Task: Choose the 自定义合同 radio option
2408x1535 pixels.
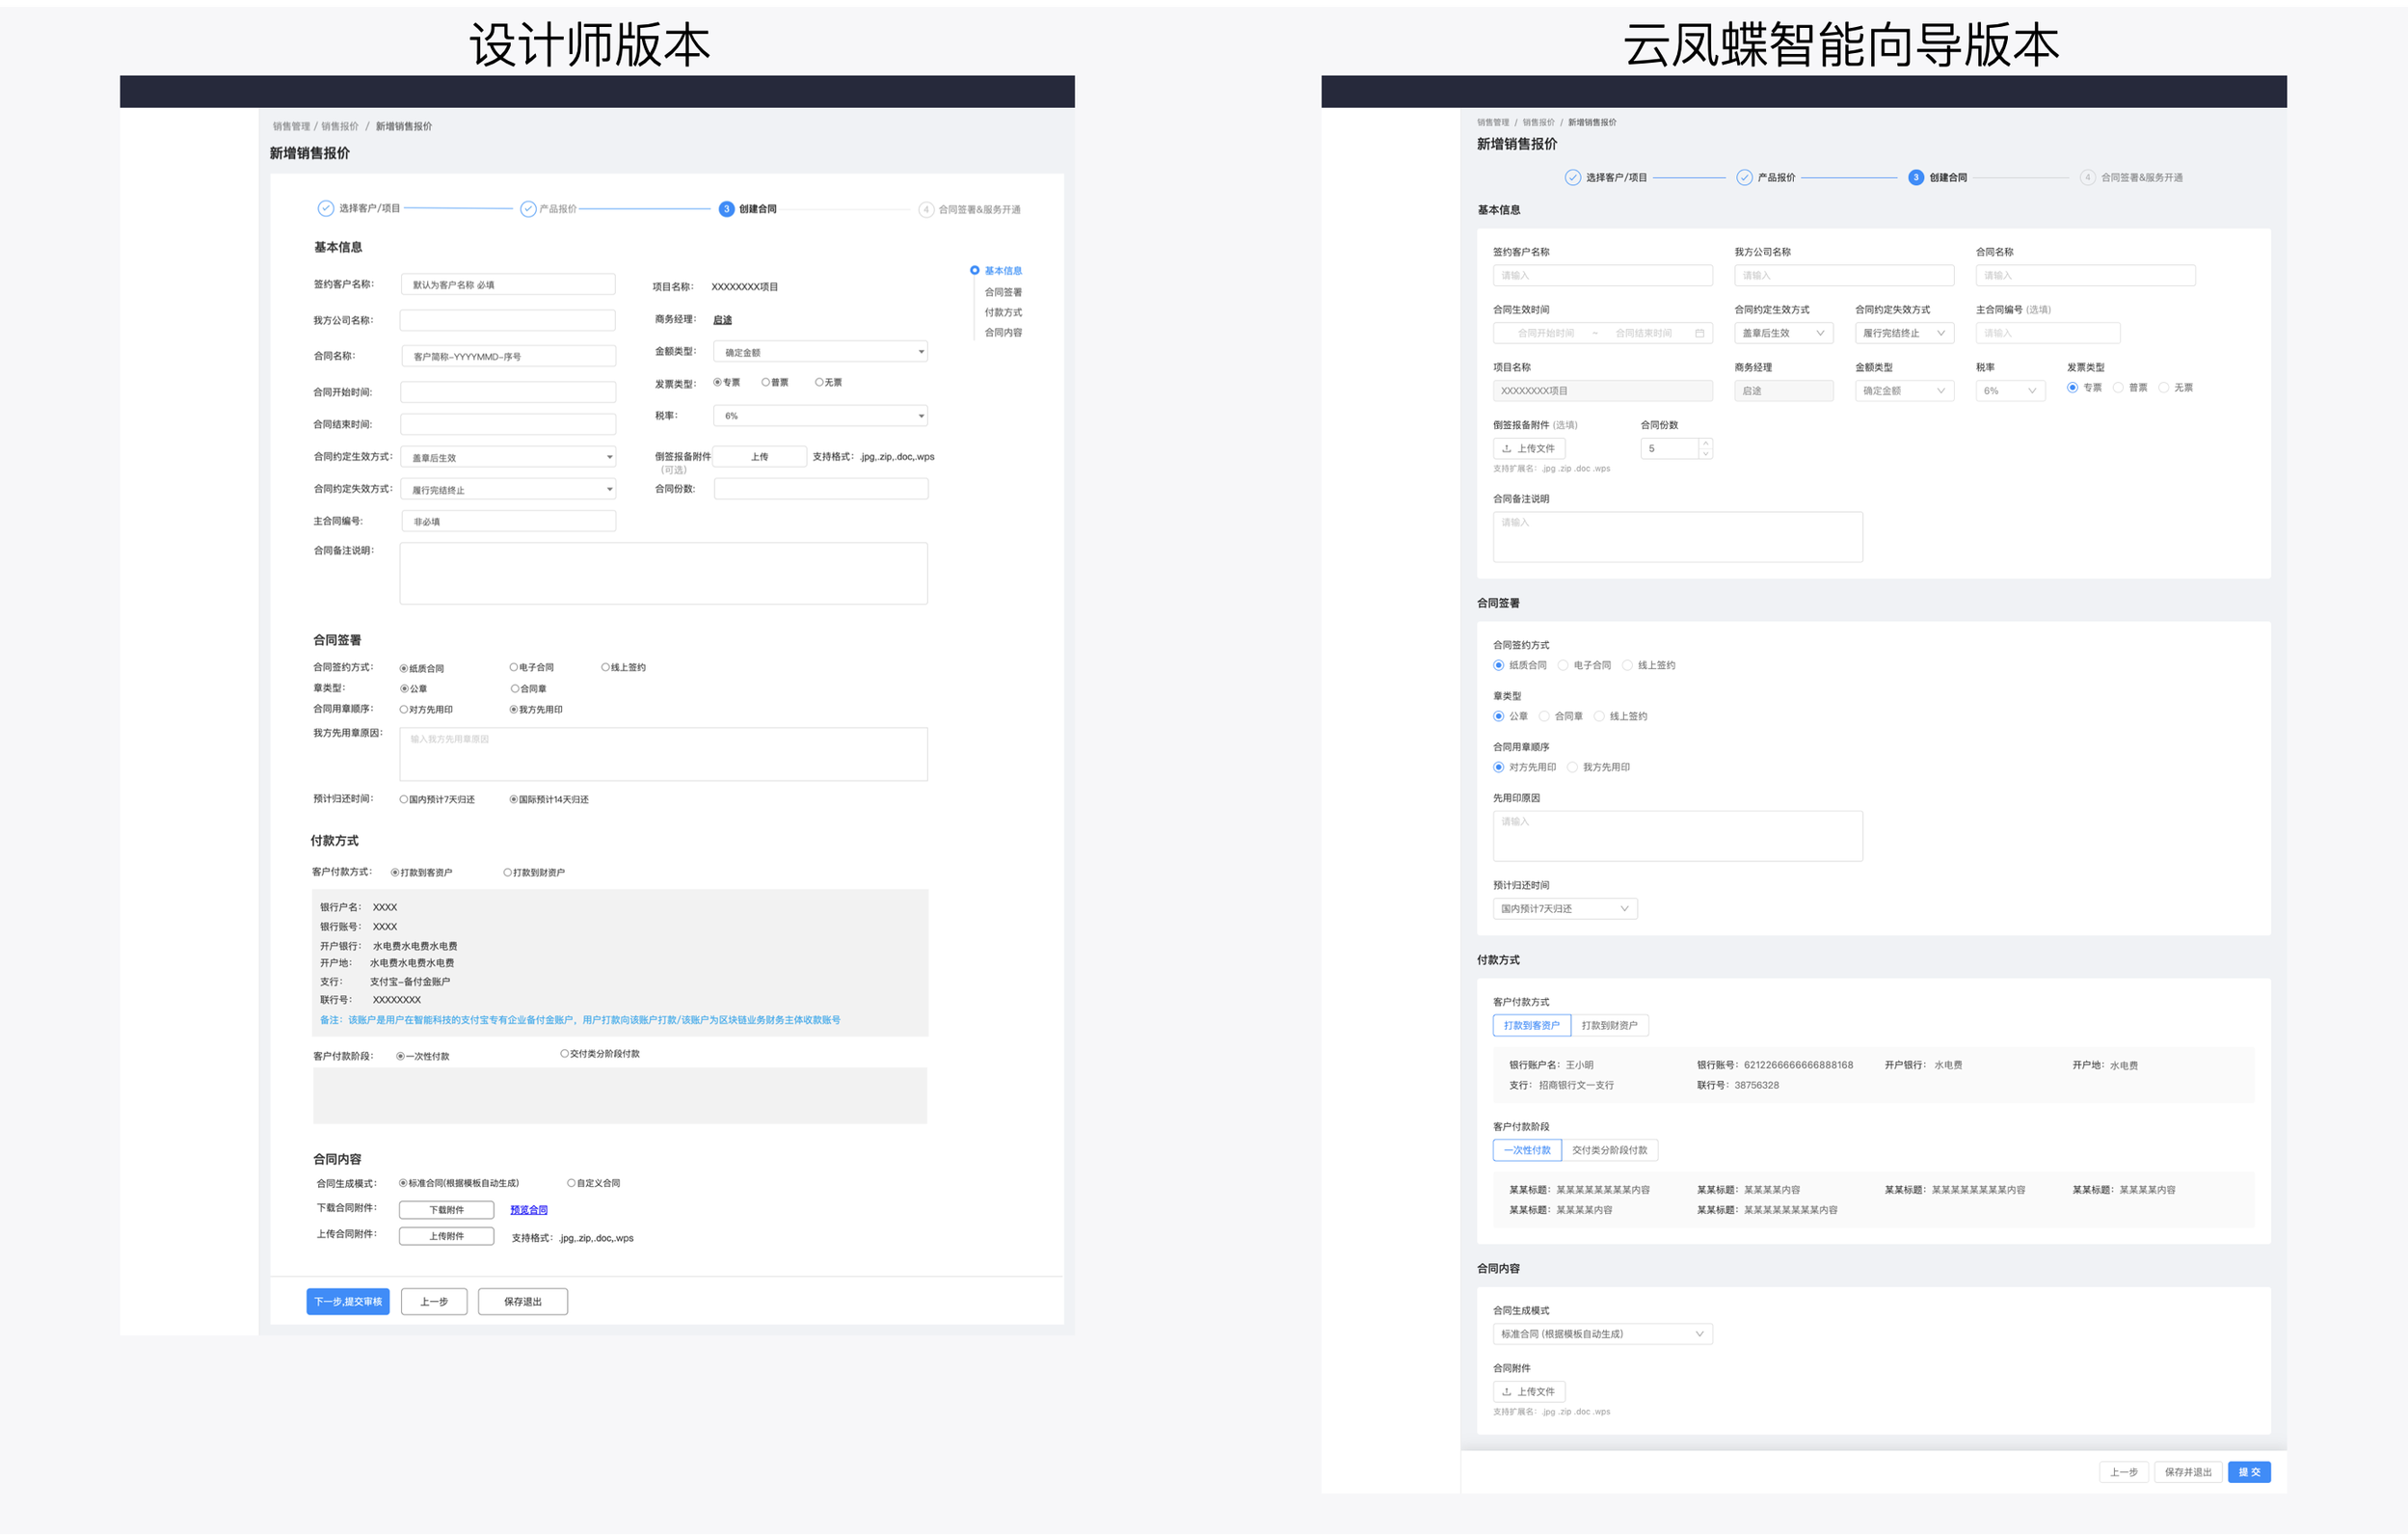Action: click(571, 1183)
